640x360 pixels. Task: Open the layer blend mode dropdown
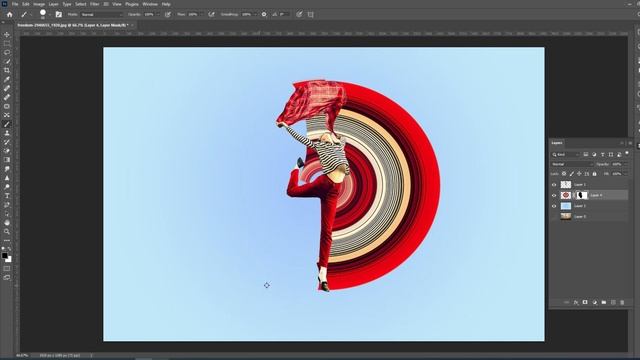click(x=572, y=164)
